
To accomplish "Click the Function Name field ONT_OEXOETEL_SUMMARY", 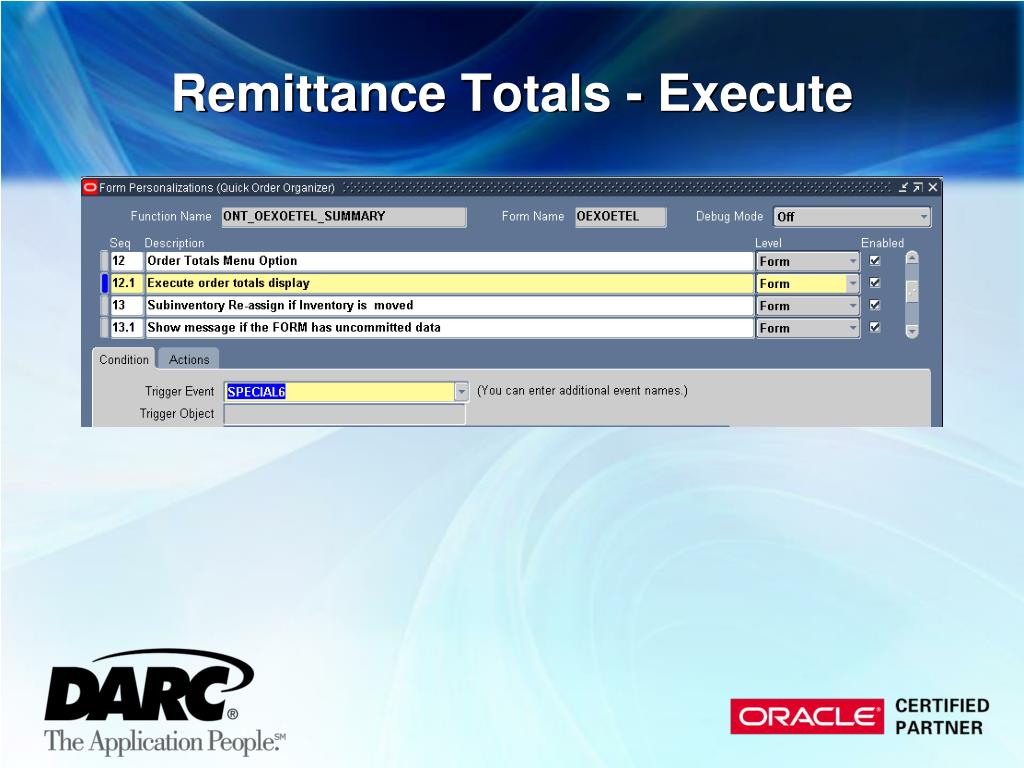I will click(344, 217).
